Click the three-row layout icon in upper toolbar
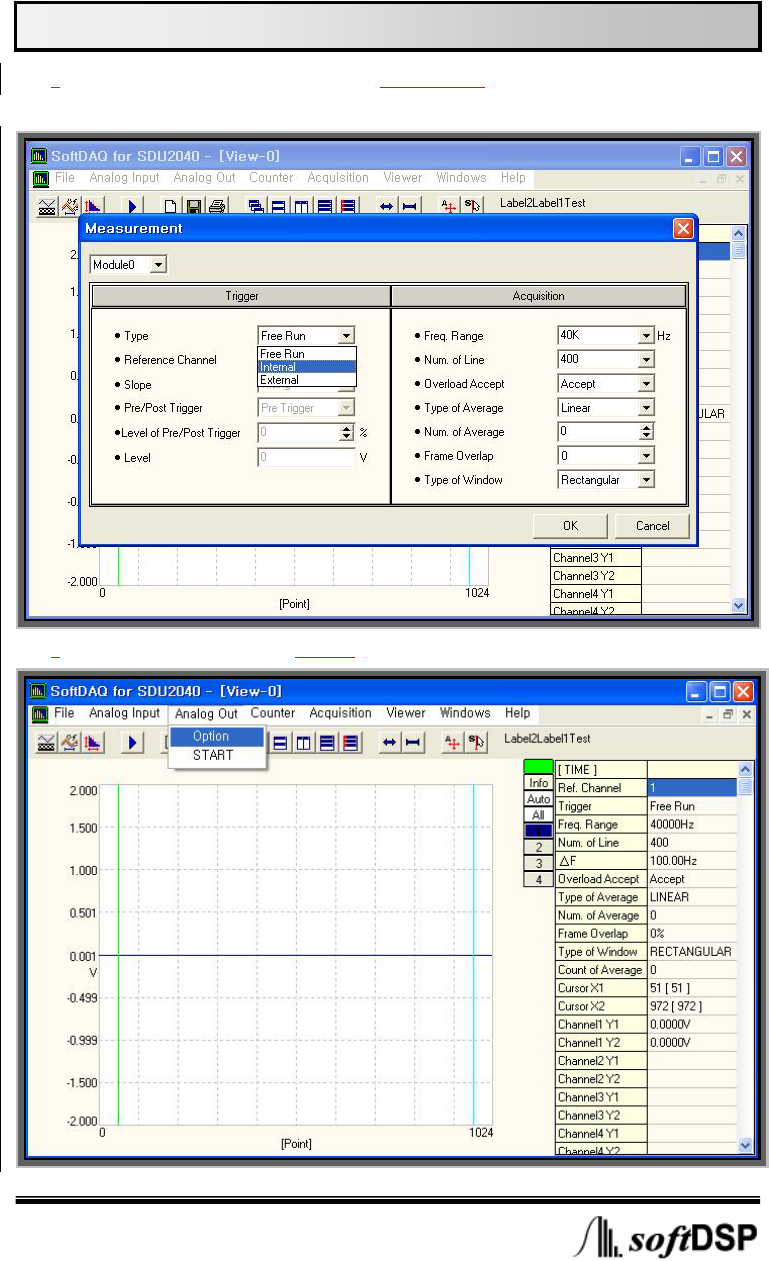Screen dimensions: 769x1261 tap(326, 206)
